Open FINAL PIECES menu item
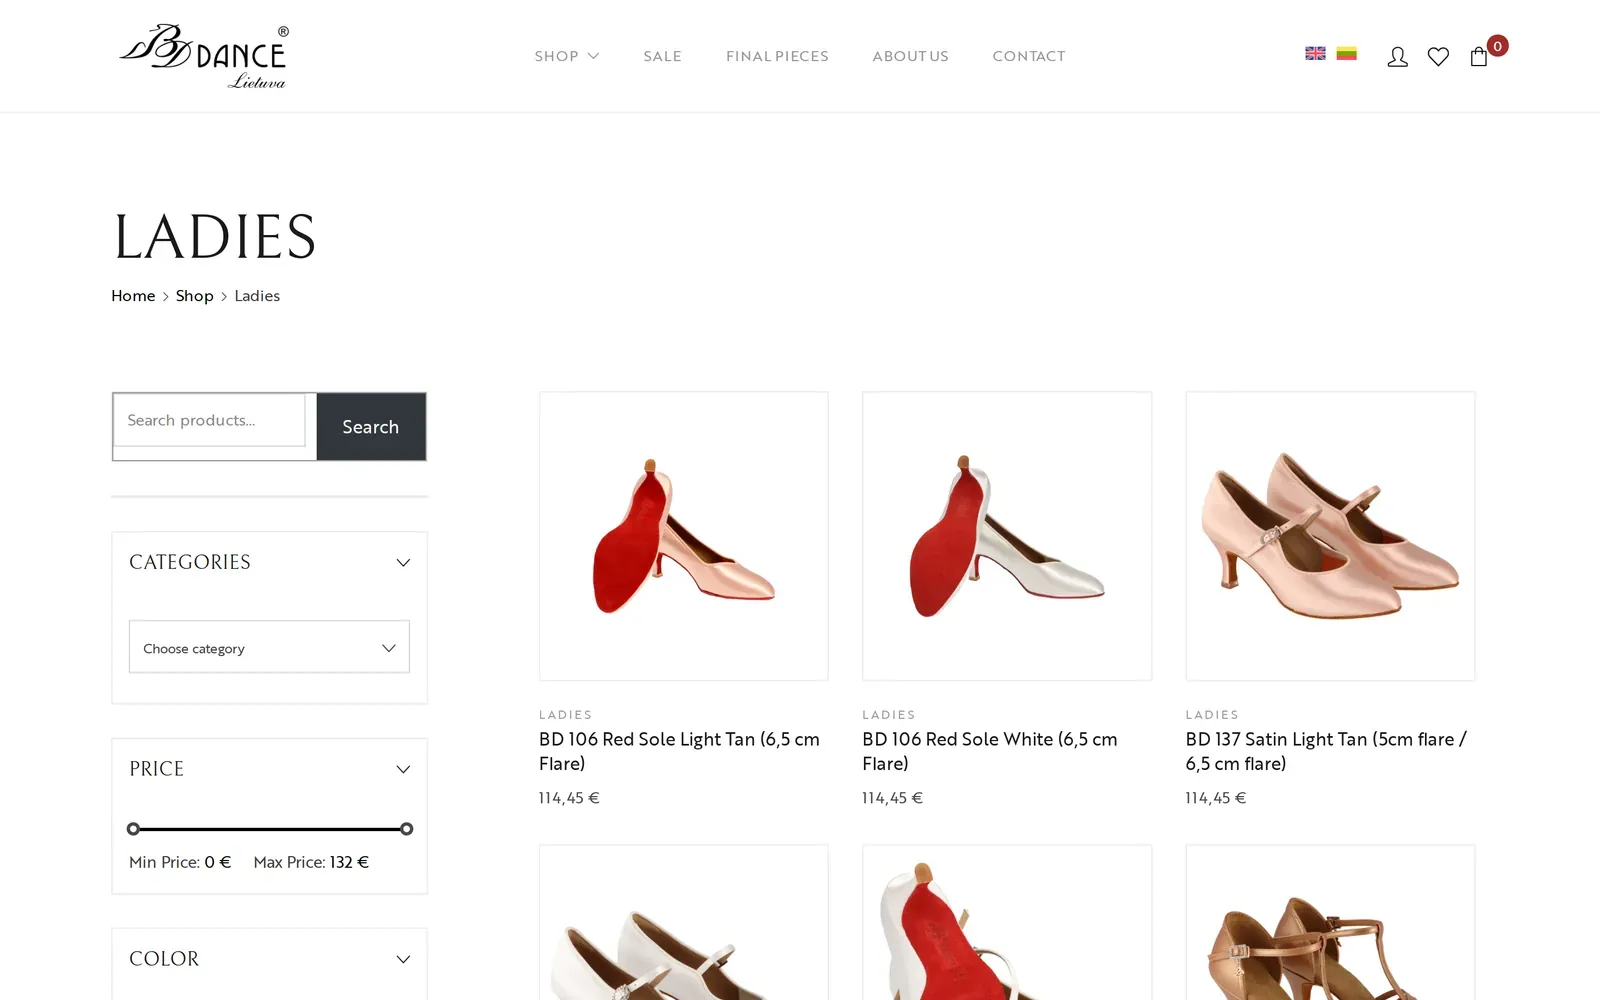 (x=777, y=56)
